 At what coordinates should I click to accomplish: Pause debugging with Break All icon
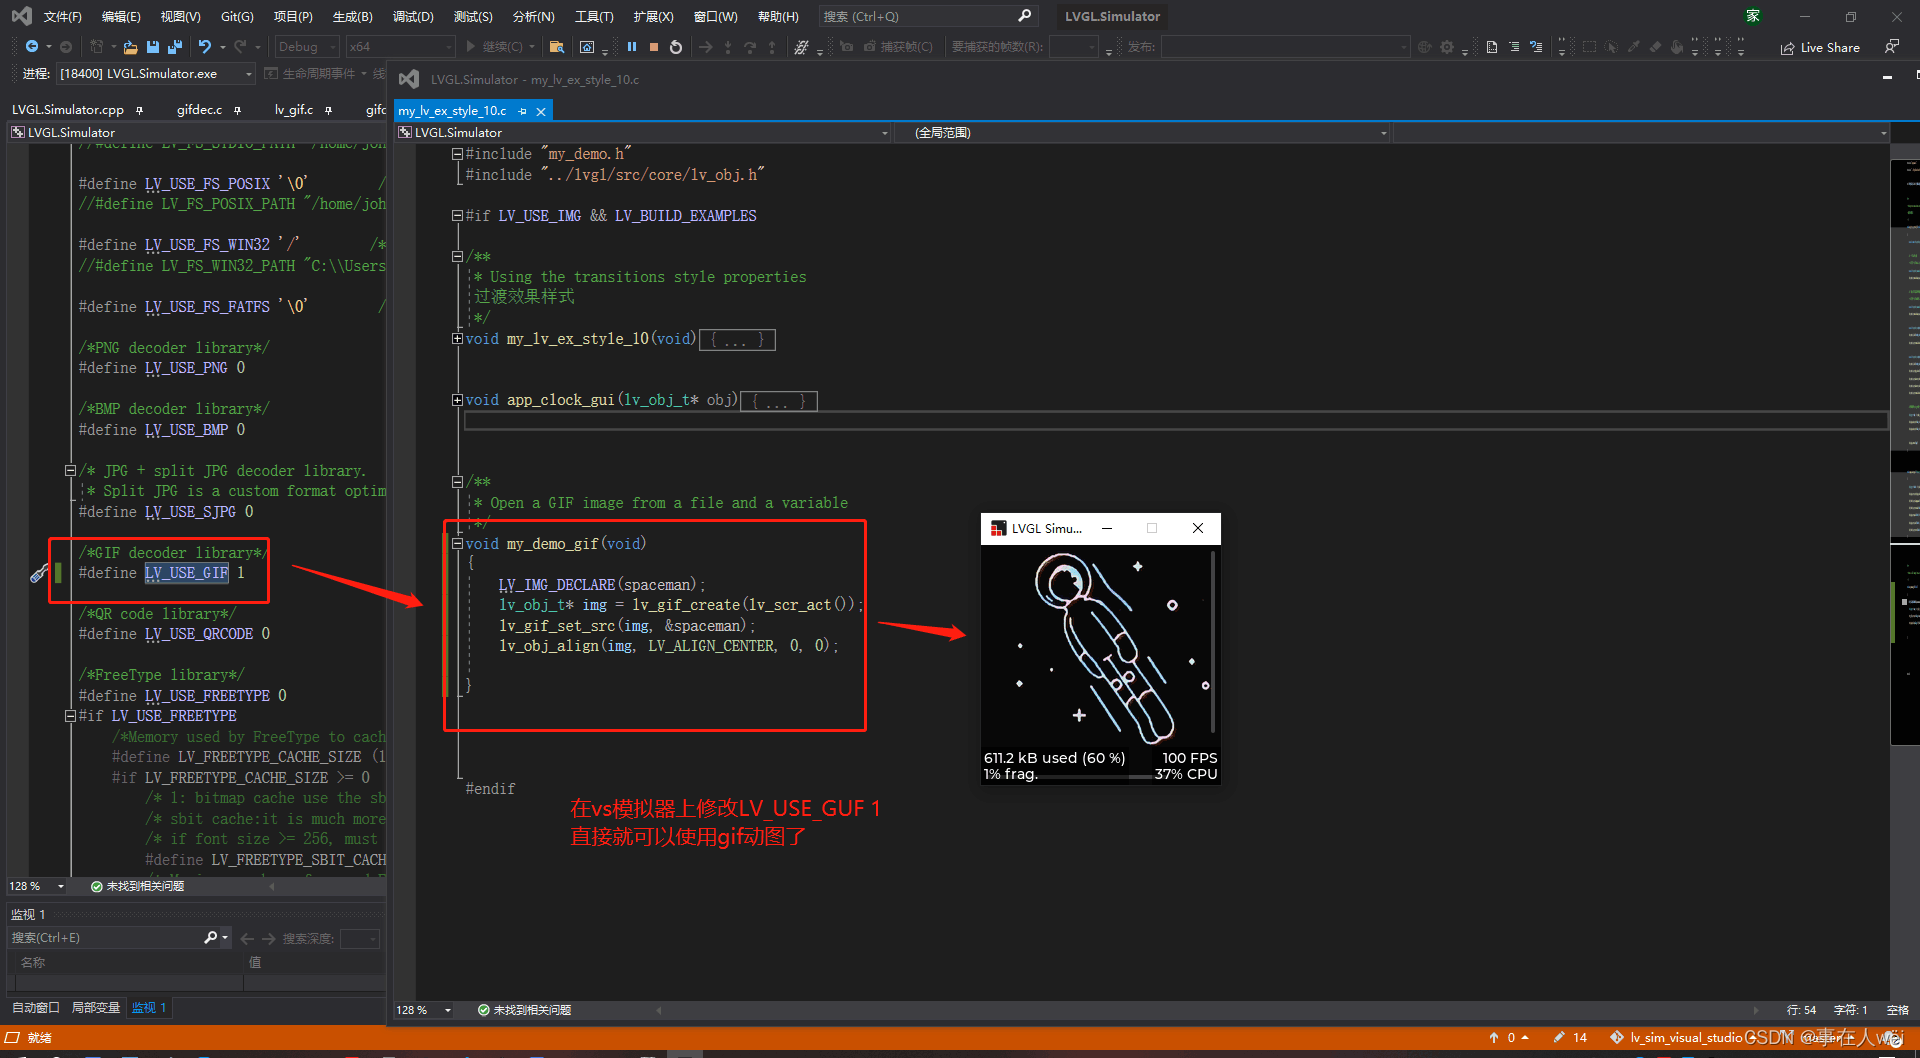tap(632, 46)
